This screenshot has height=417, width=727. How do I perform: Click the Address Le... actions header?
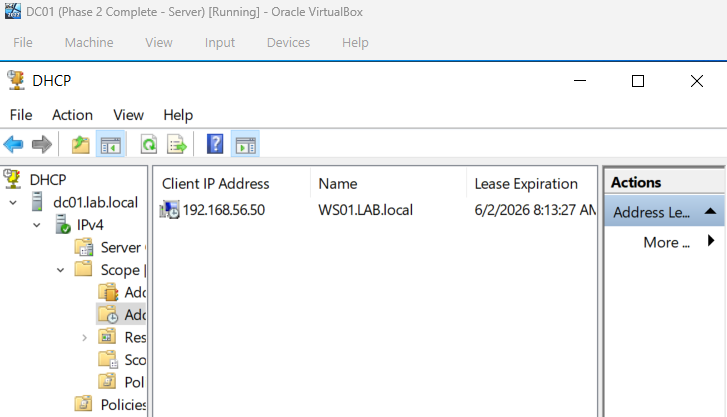point(664,212)
